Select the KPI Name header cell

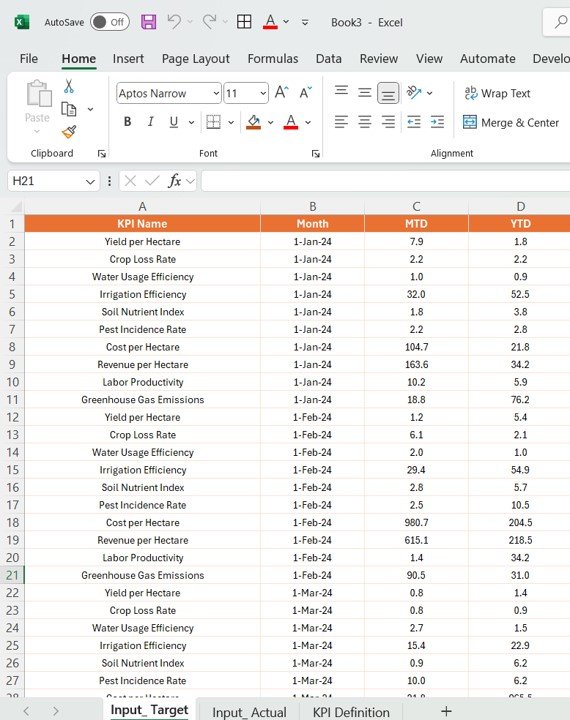(x=142, y=224)
